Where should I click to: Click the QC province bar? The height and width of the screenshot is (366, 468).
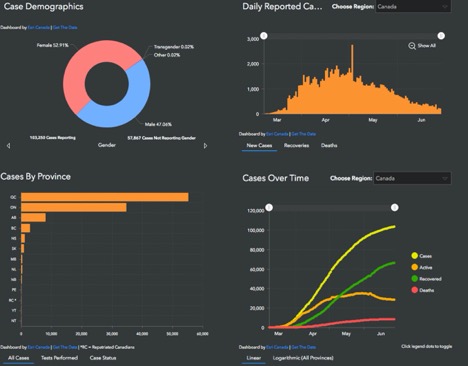coord(105,197)
